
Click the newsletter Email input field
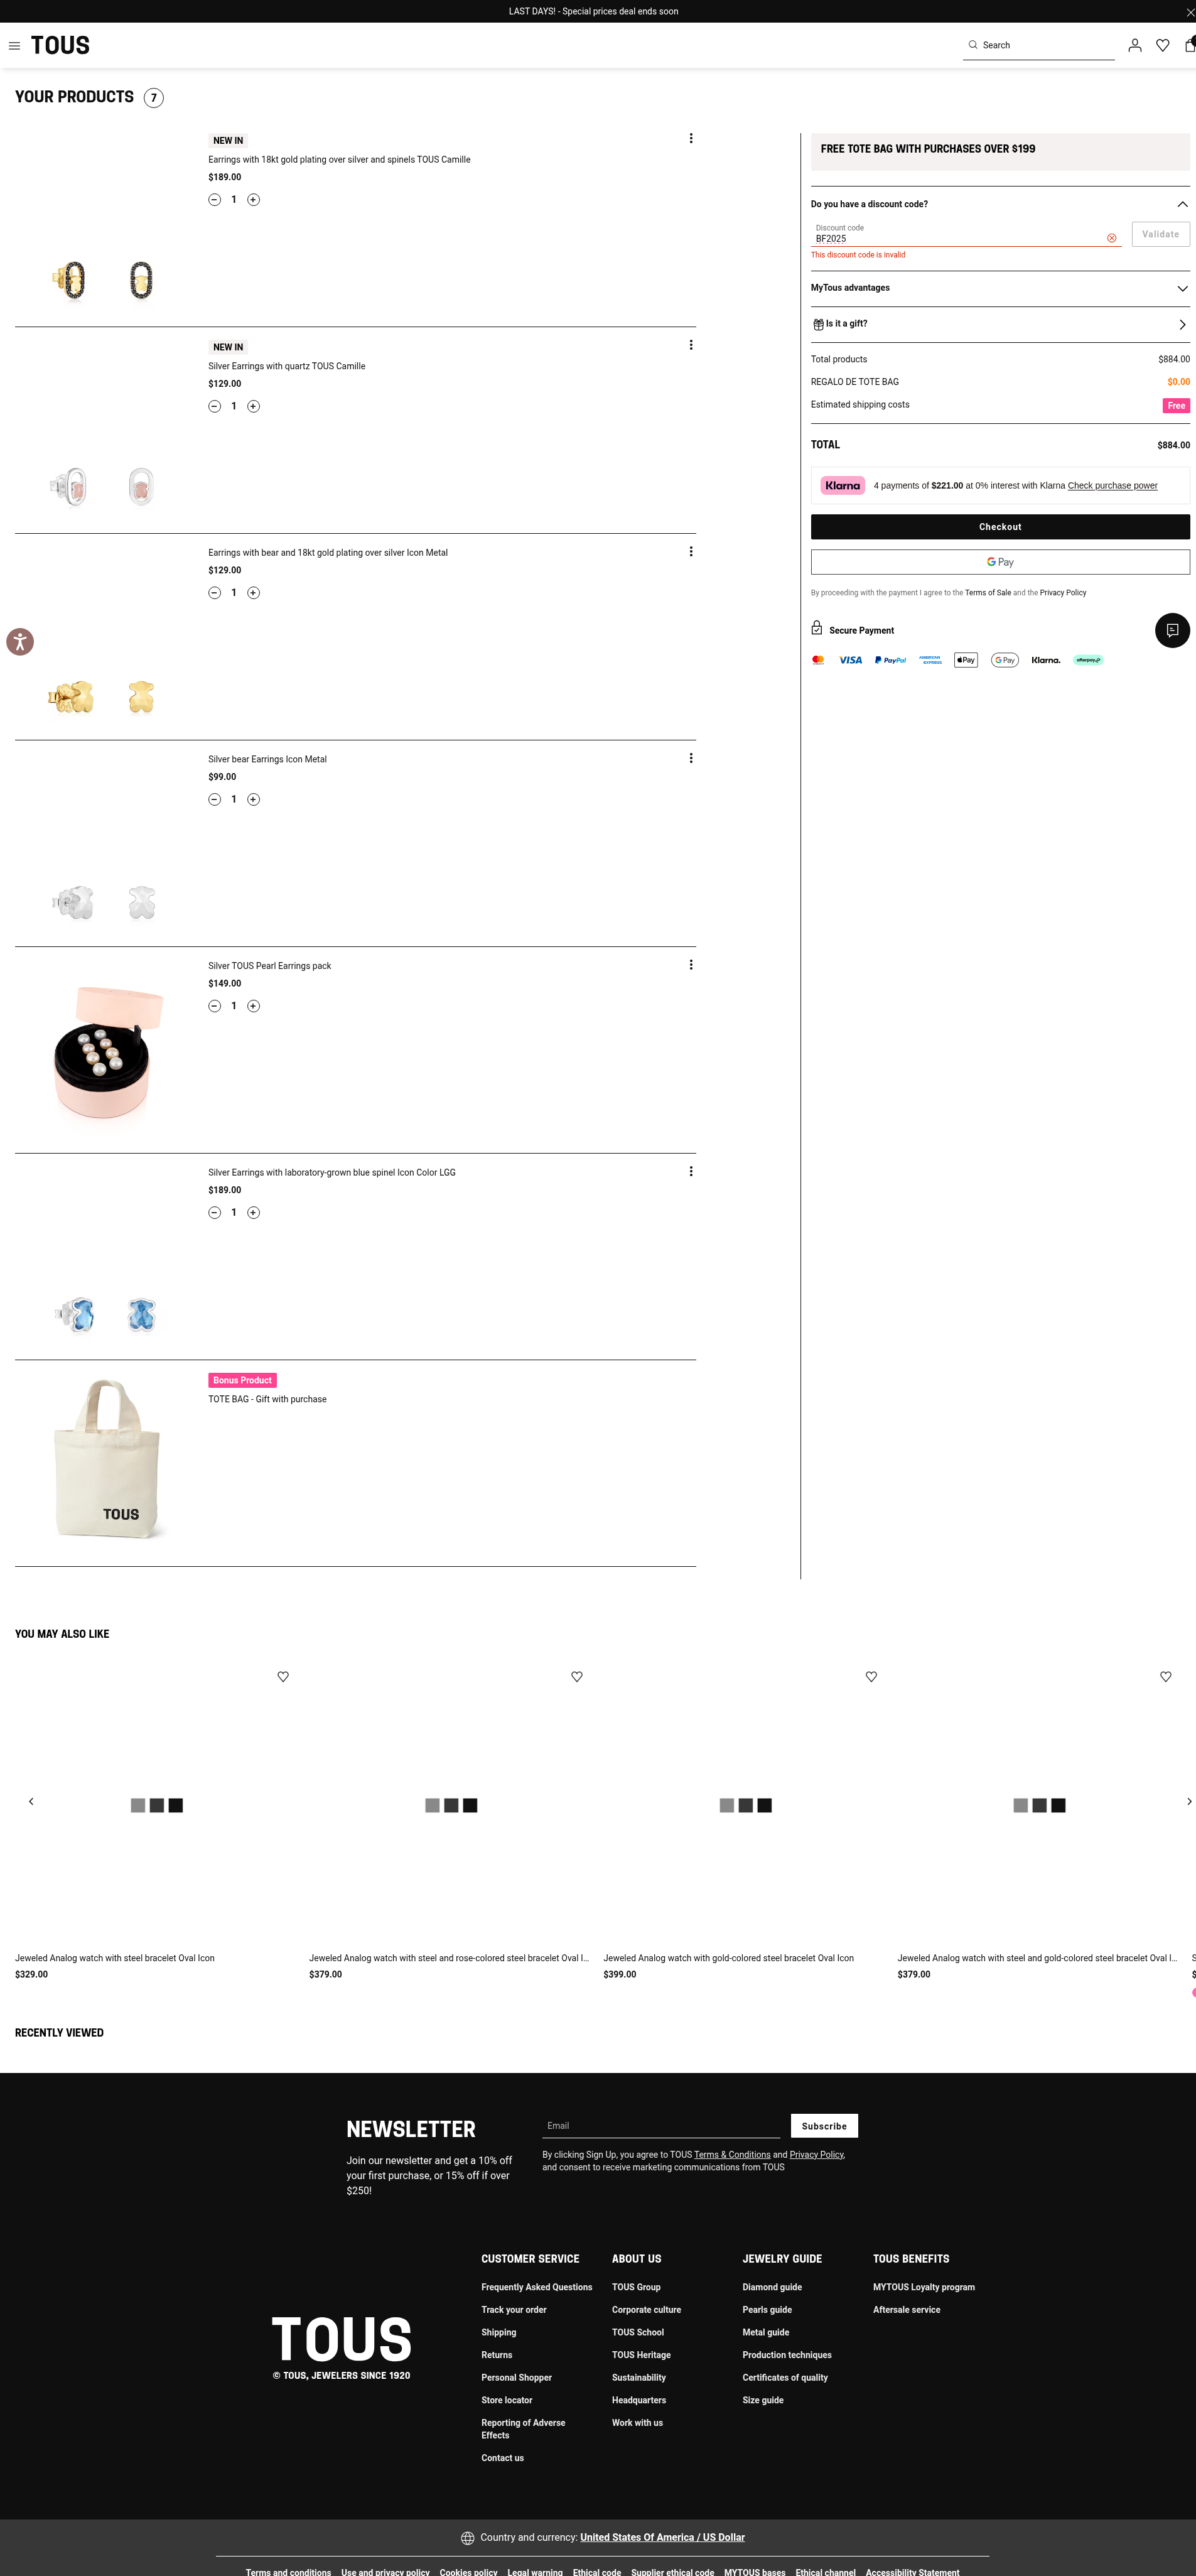coord(660,2126)
